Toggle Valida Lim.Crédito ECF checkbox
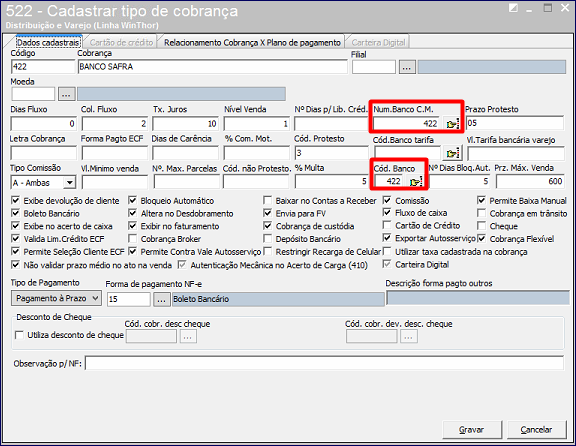This screenshot has height=446, width=576. coord(15,239)
